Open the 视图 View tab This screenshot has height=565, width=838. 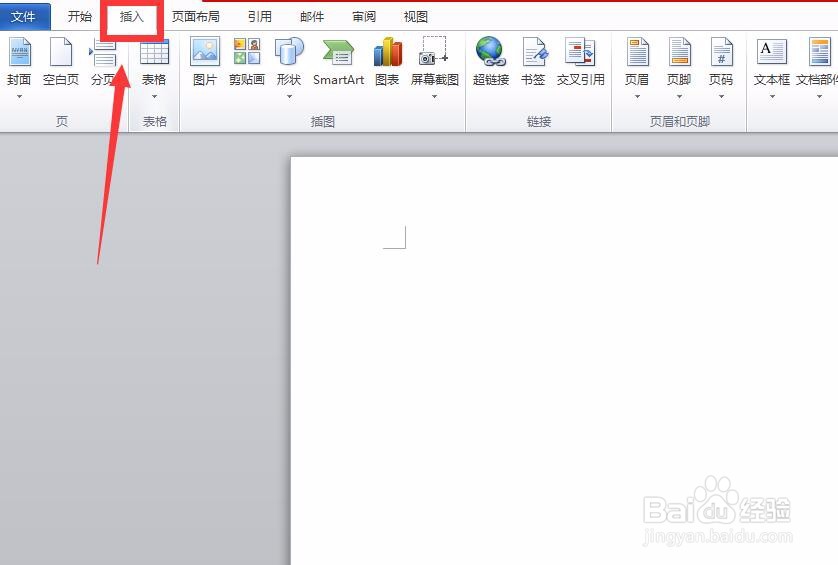415,17
